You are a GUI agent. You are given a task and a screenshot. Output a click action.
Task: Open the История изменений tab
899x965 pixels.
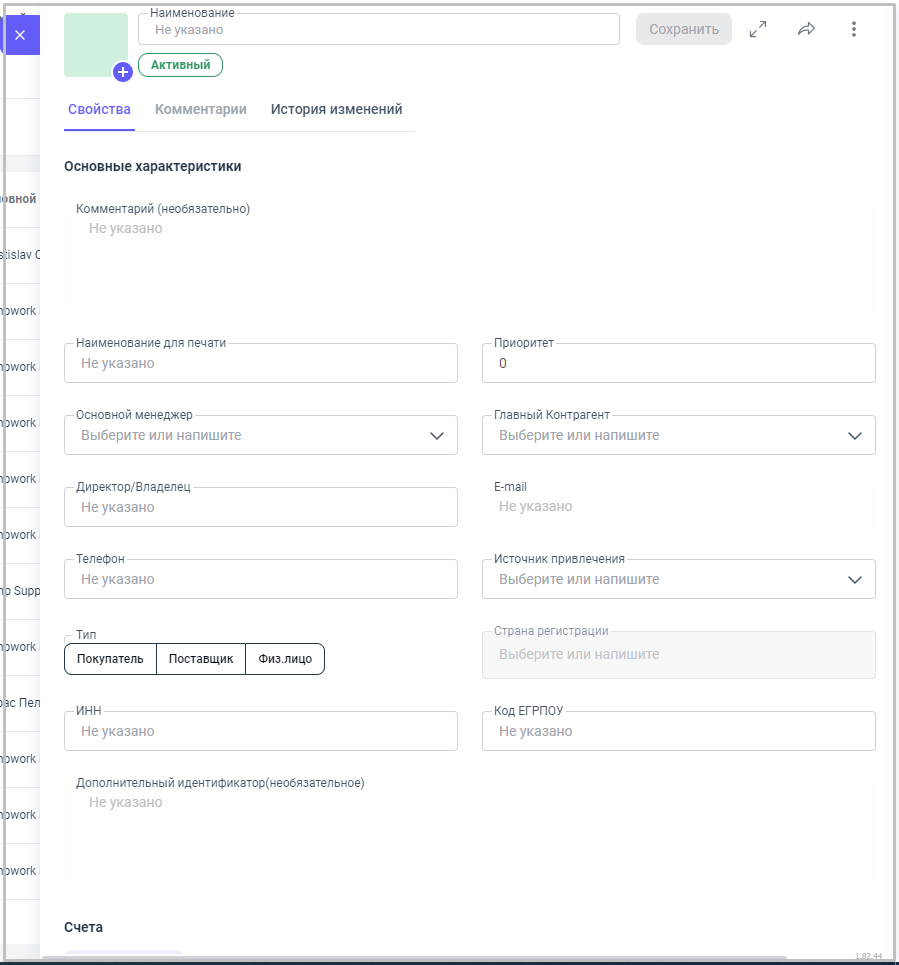click(x=336, y=109)
